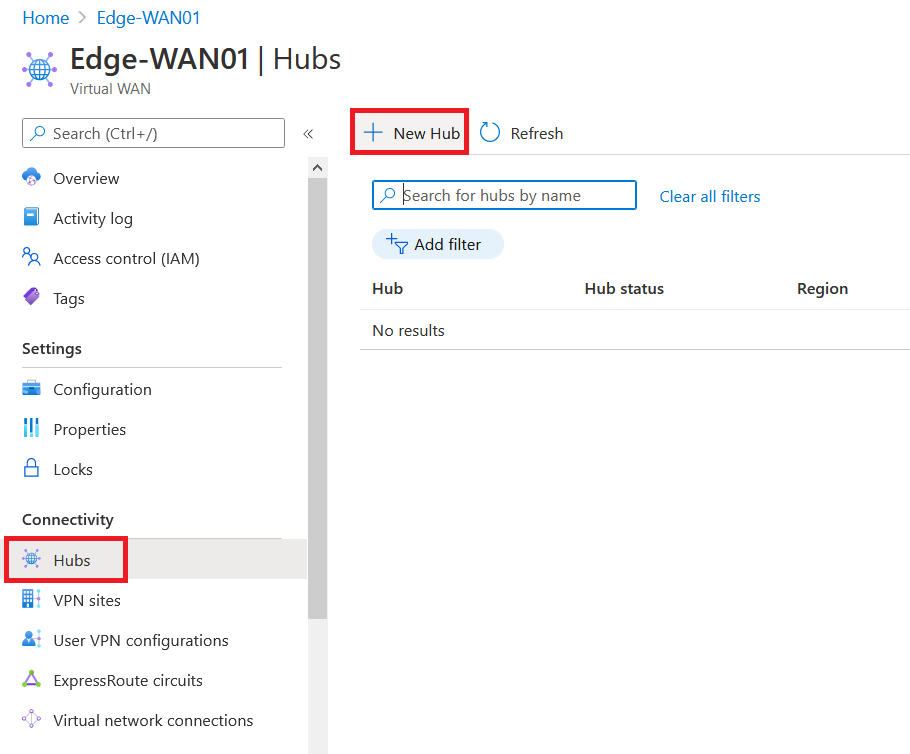Viewport: 910px width, 754px height.
Task: Click the Settings section heading
Action: (52, 349)
